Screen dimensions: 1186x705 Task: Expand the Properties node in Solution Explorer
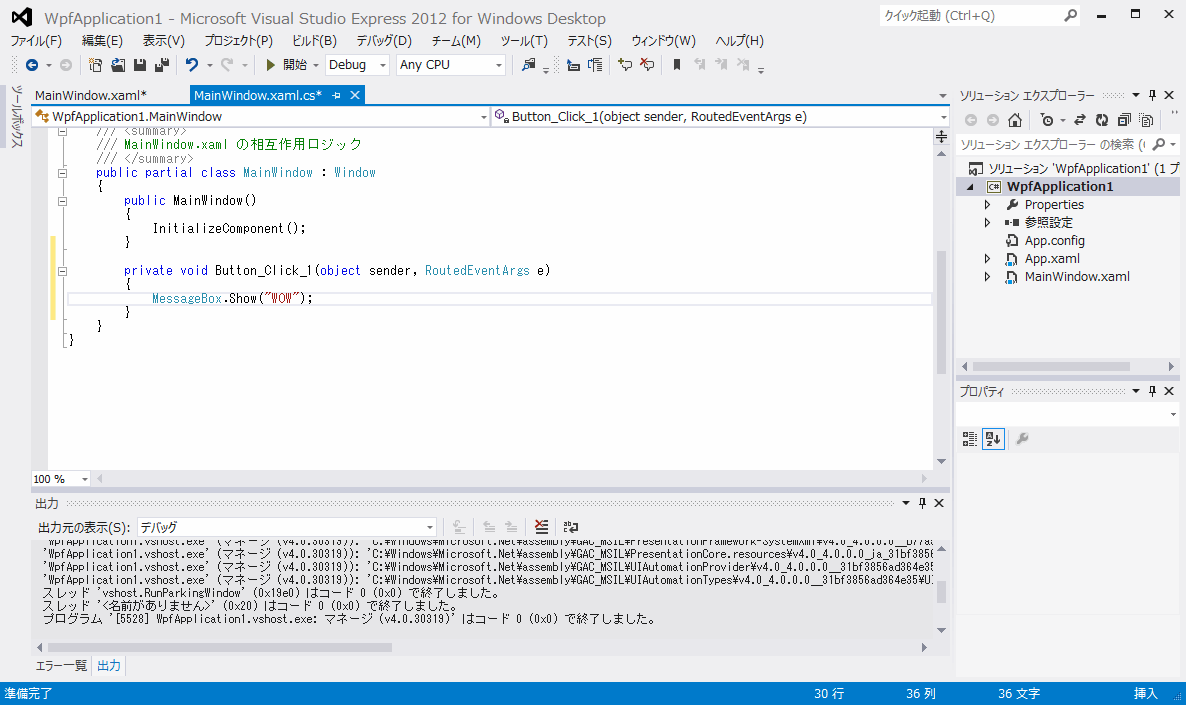(x=987, y=205)
